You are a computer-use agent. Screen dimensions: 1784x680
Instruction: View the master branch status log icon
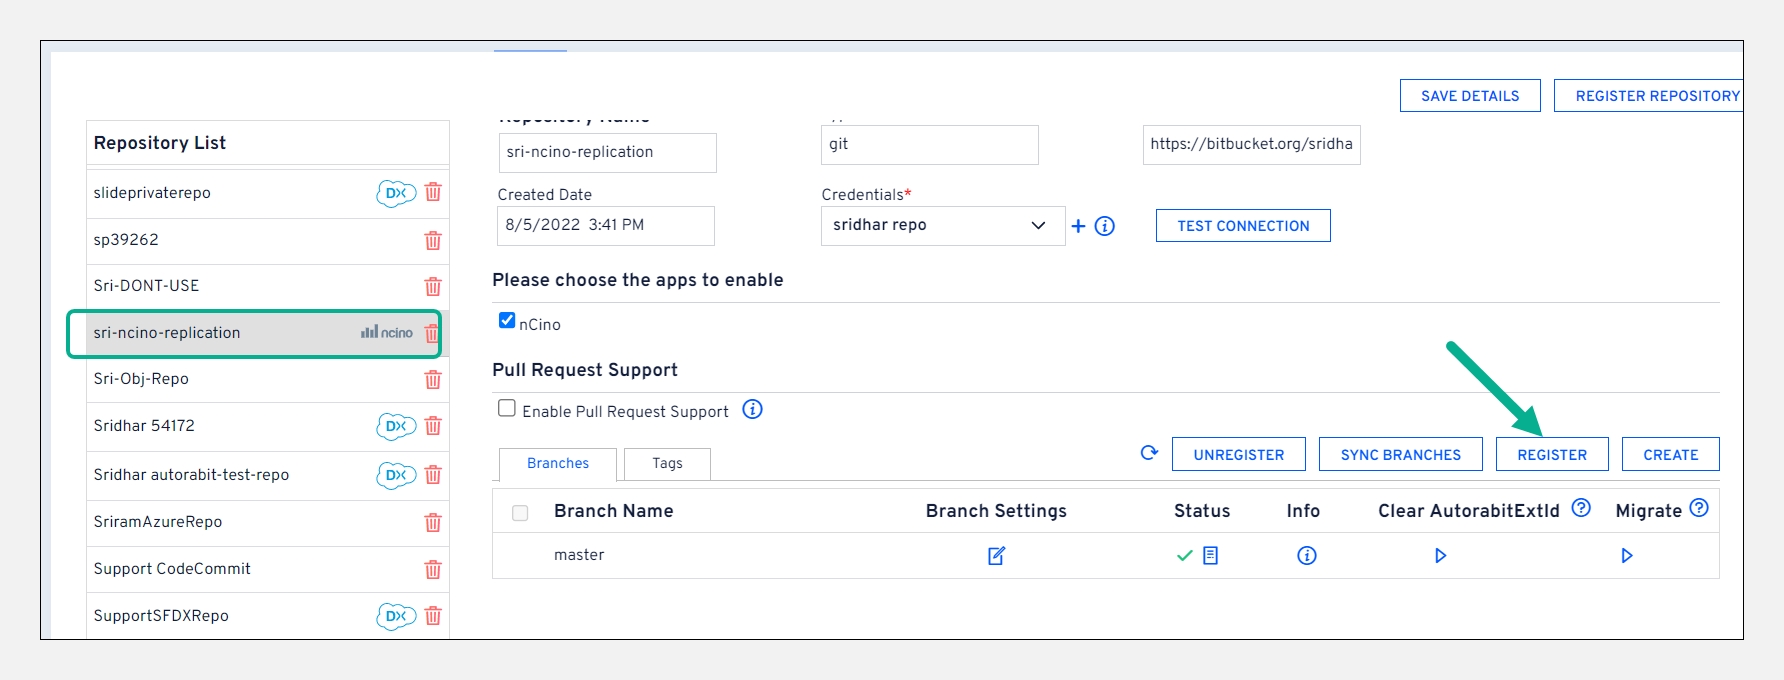[1210, 556]
